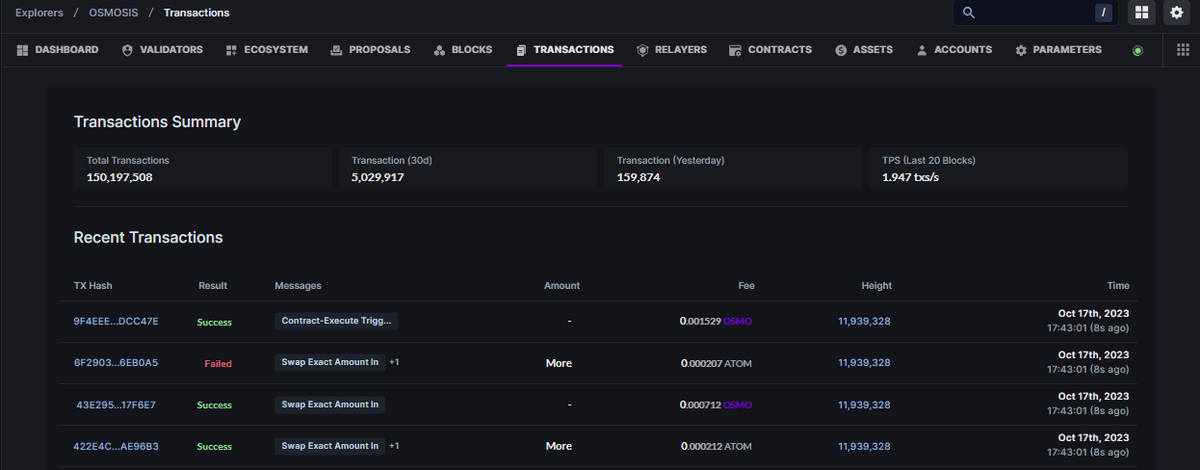Go to the Contracts tab
Viewport: 1200px width, 470px height.
coord(770,50)
